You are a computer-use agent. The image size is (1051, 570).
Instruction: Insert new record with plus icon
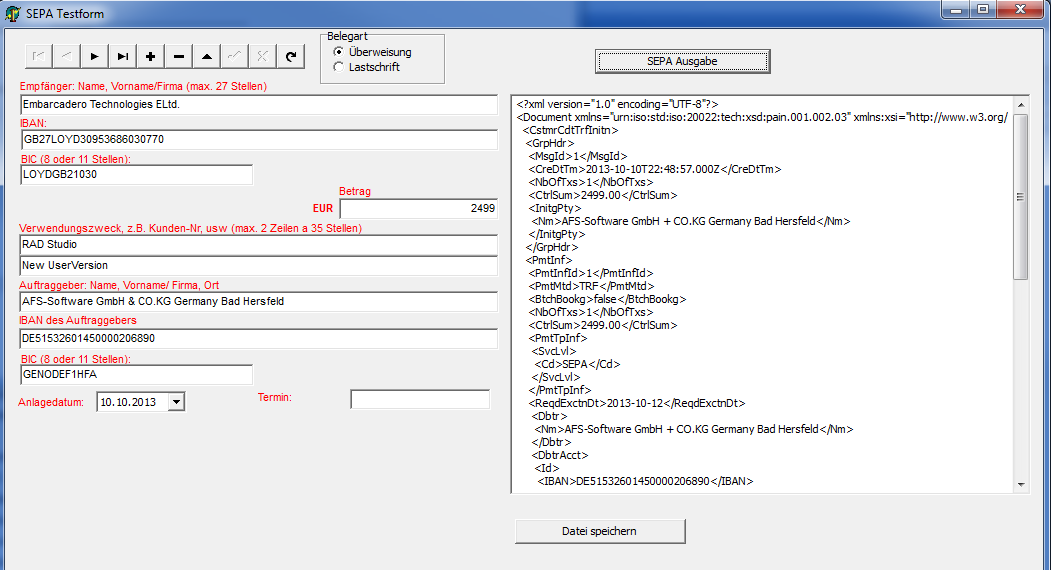(151, 56)
